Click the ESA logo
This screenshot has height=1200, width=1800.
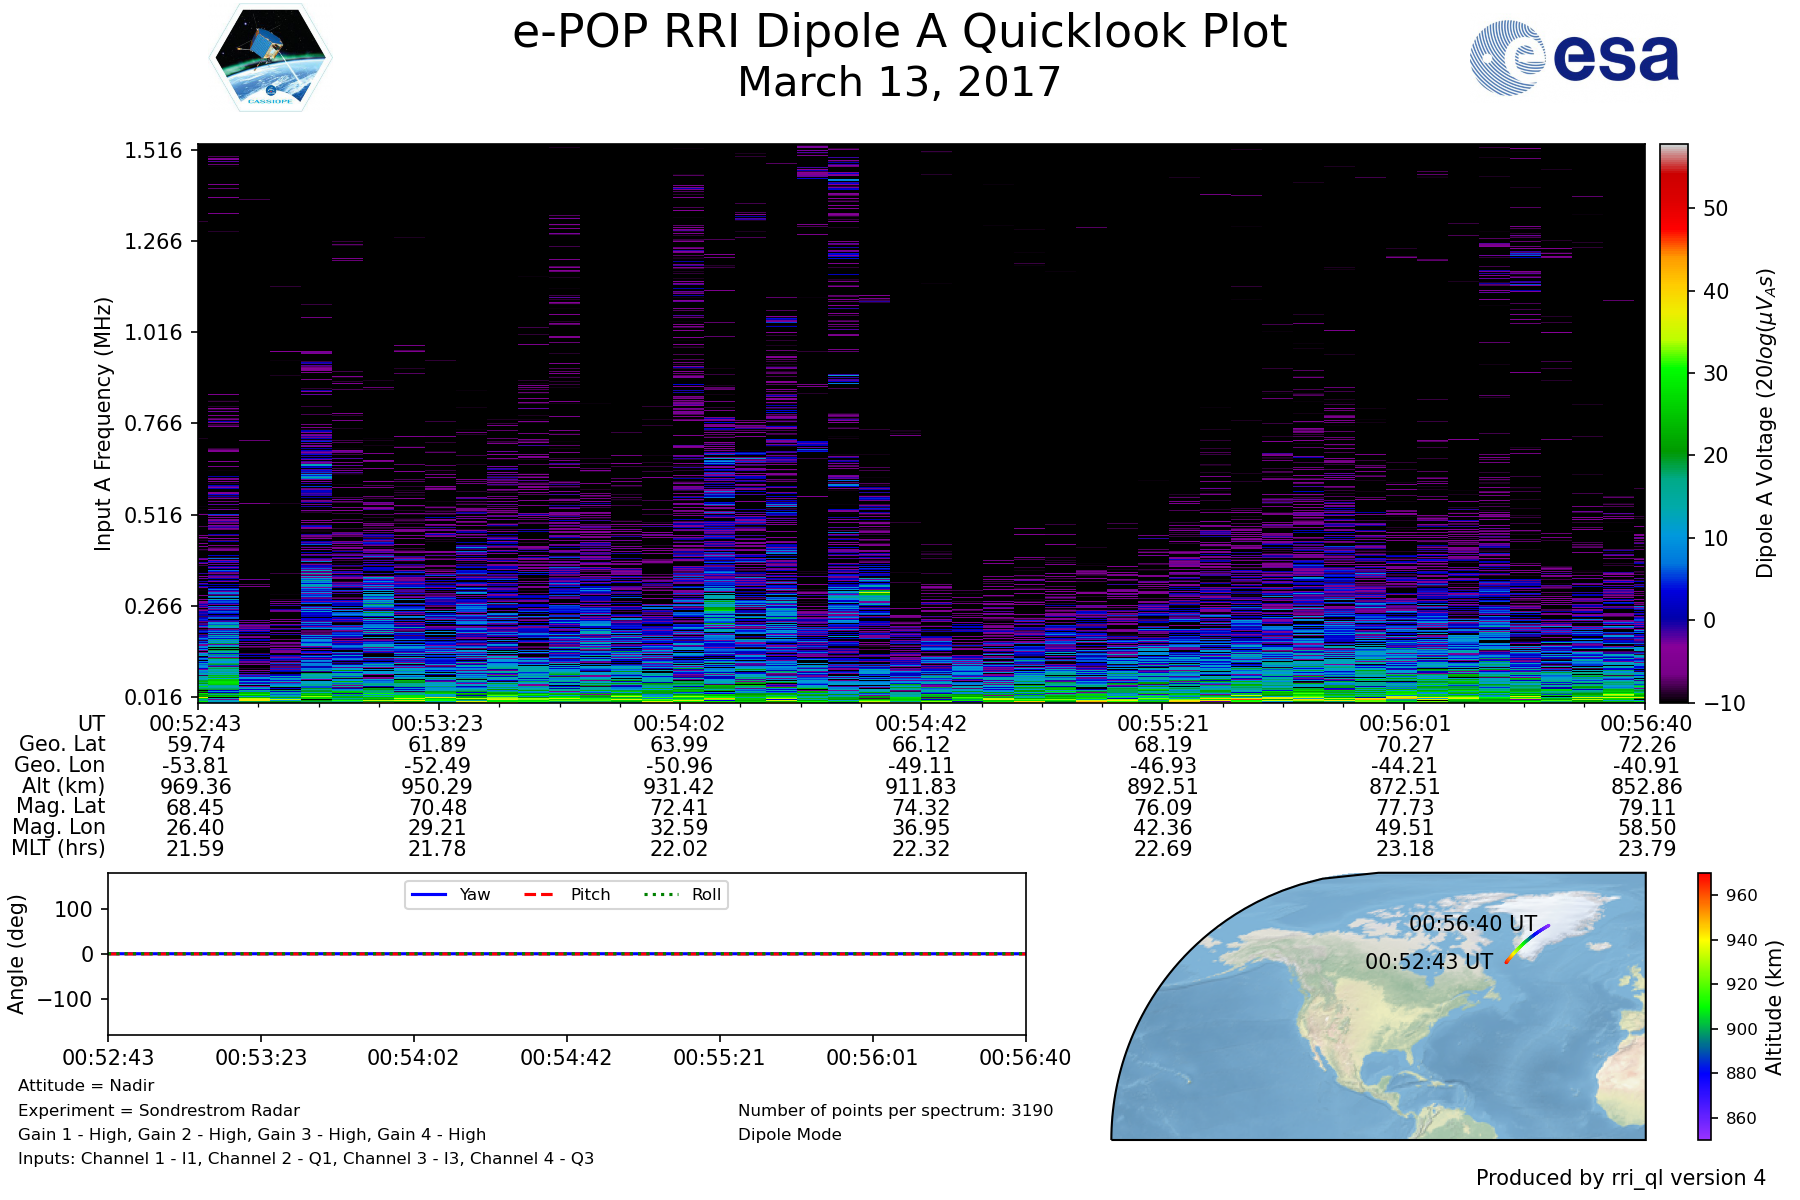point(1574,58)
